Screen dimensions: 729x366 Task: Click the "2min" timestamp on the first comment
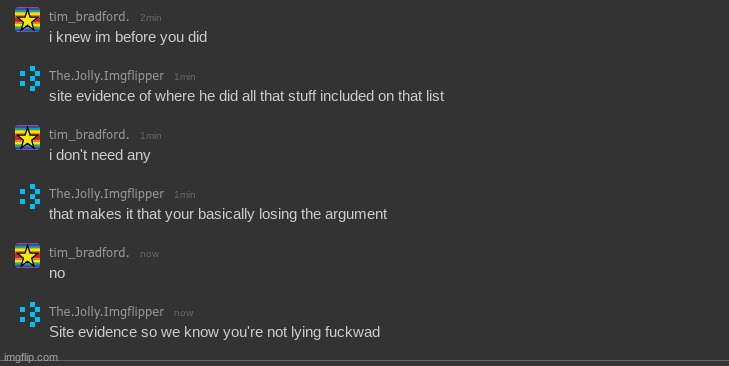pos(151,18)
